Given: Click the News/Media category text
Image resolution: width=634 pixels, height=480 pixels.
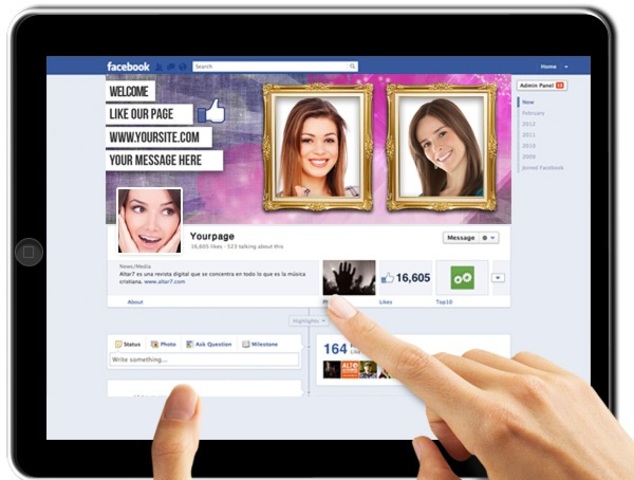Looking at the screenshot, I should coord(135,266).
